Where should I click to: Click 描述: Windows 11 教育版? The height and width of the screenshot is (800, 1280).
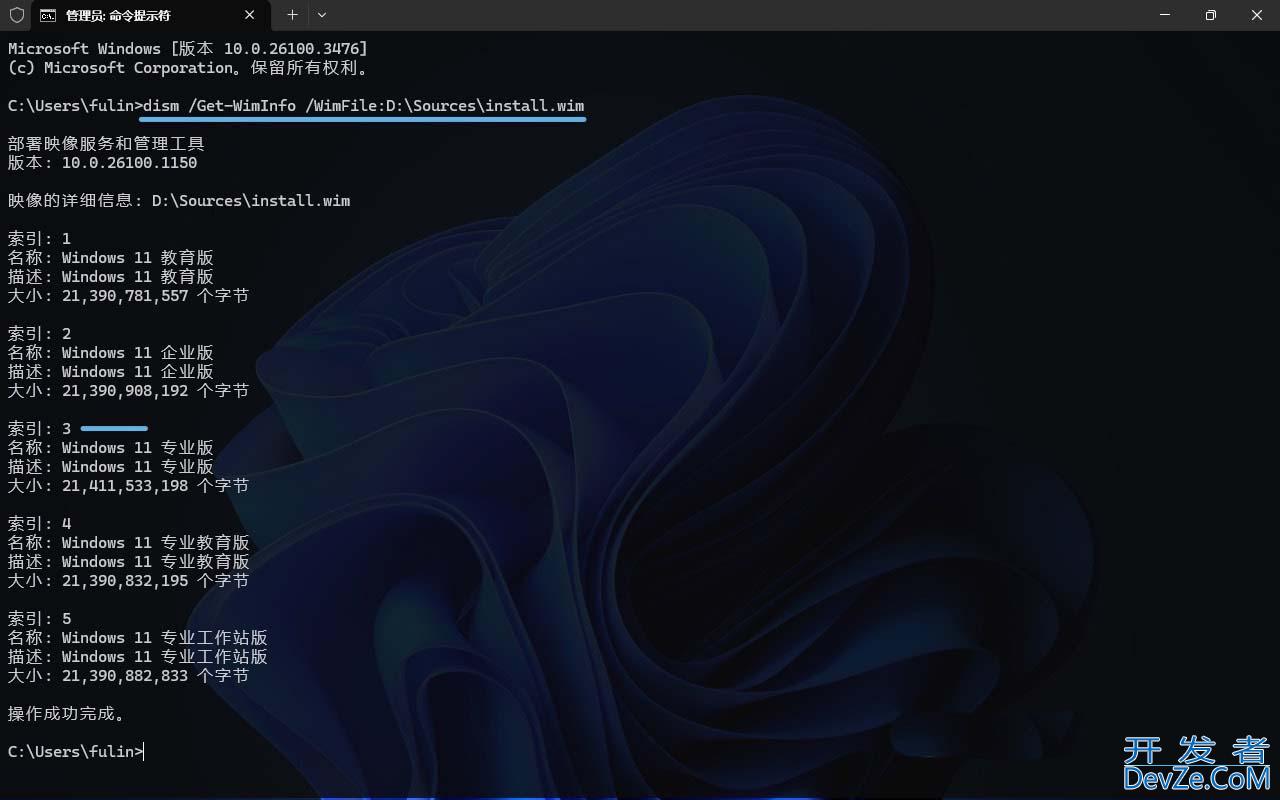[x=111, y=277]
